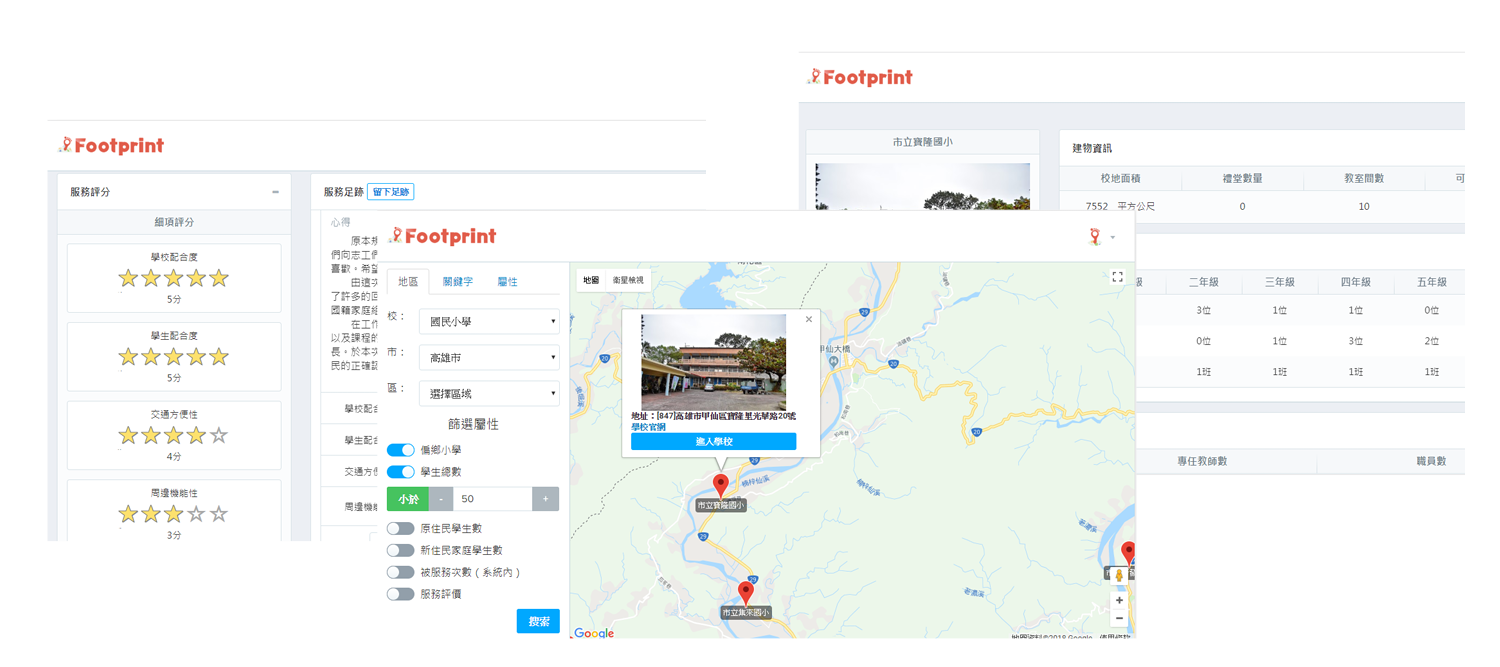This screenshot has height=667, width=1500.
Task: Enable the 原住民學生數 filter toggle
Action: (400, 527)
